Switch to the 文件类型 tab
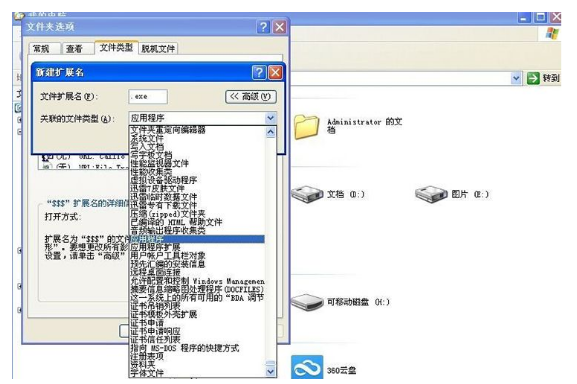Image resolution: width=577 pixels, height=384 pixels. [x=116, y=47]
